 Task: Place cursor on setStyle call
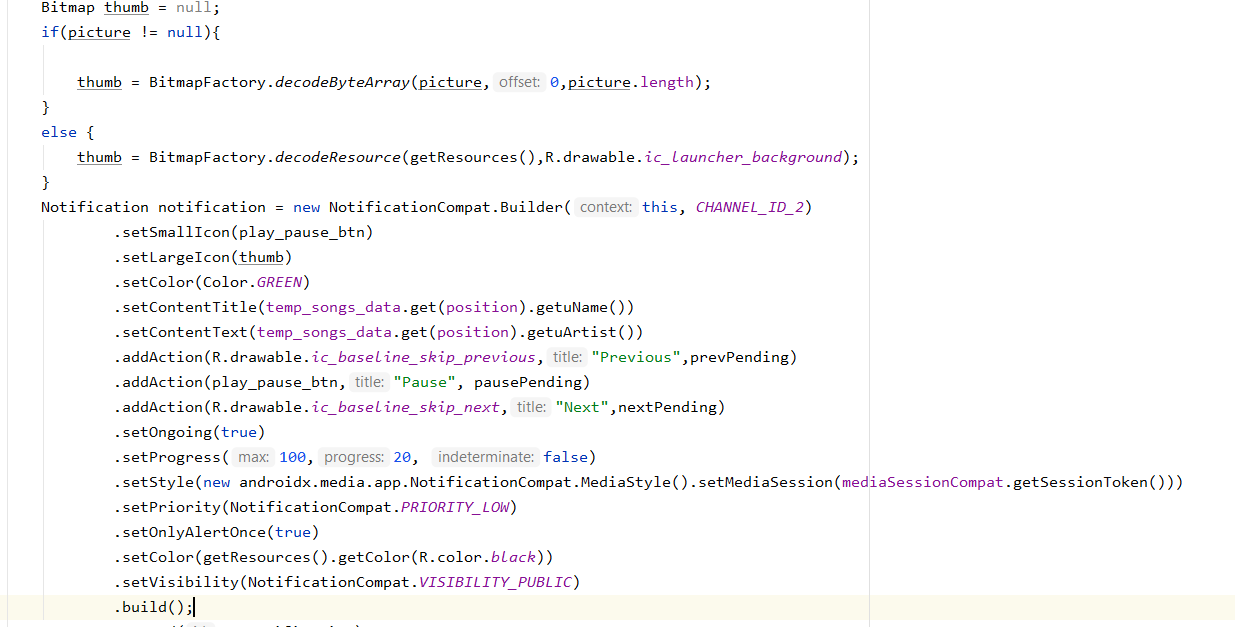click(158, 482)
